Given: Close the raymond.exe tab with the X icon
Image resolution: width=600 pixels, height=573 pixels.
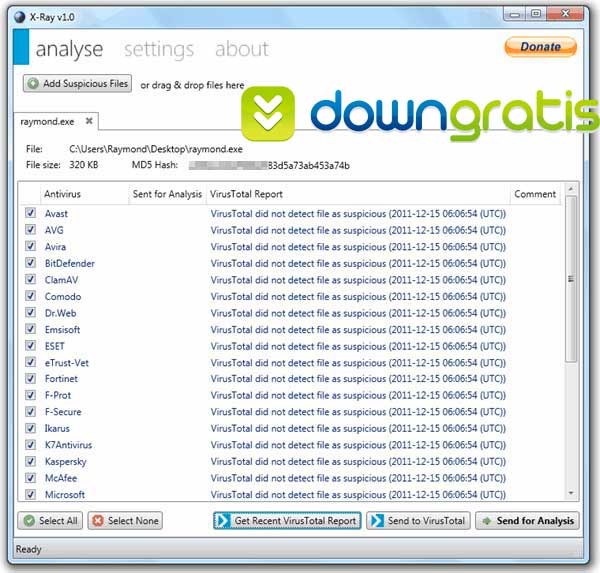Looking at the screenshot, I should point(89,121).
